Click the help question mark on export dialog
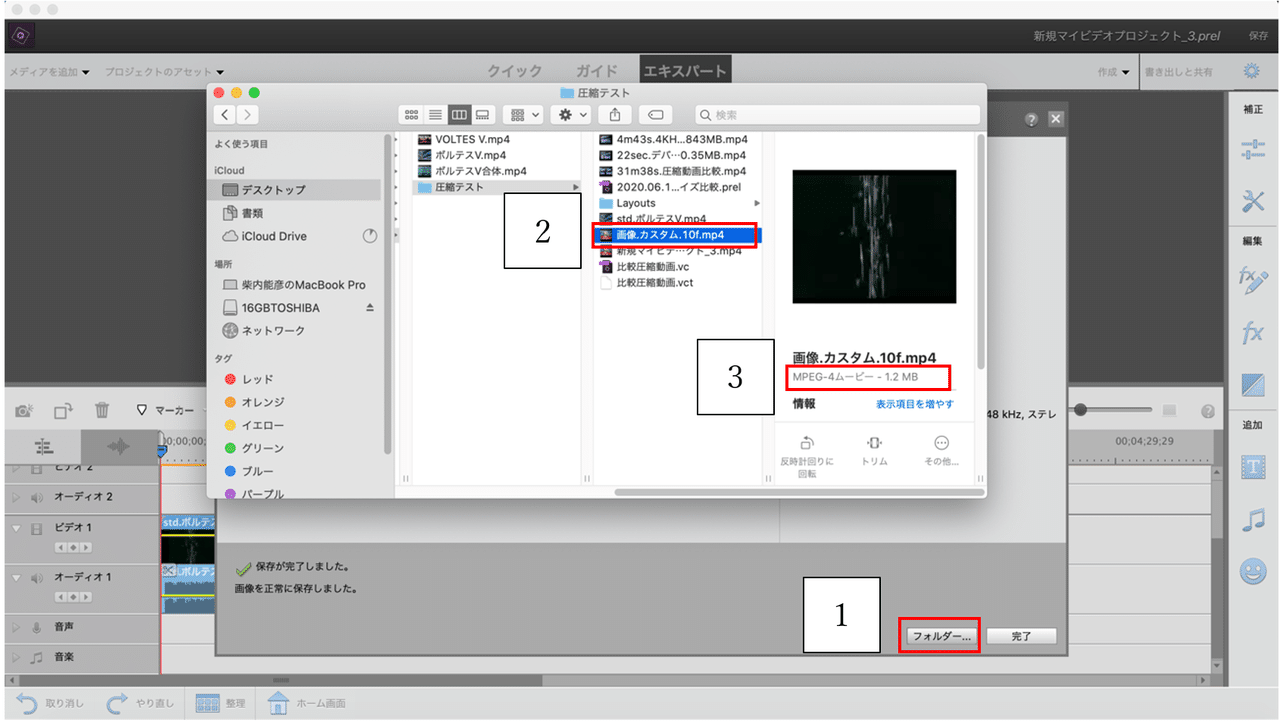1280x723 pixels. pos(1031,119)
